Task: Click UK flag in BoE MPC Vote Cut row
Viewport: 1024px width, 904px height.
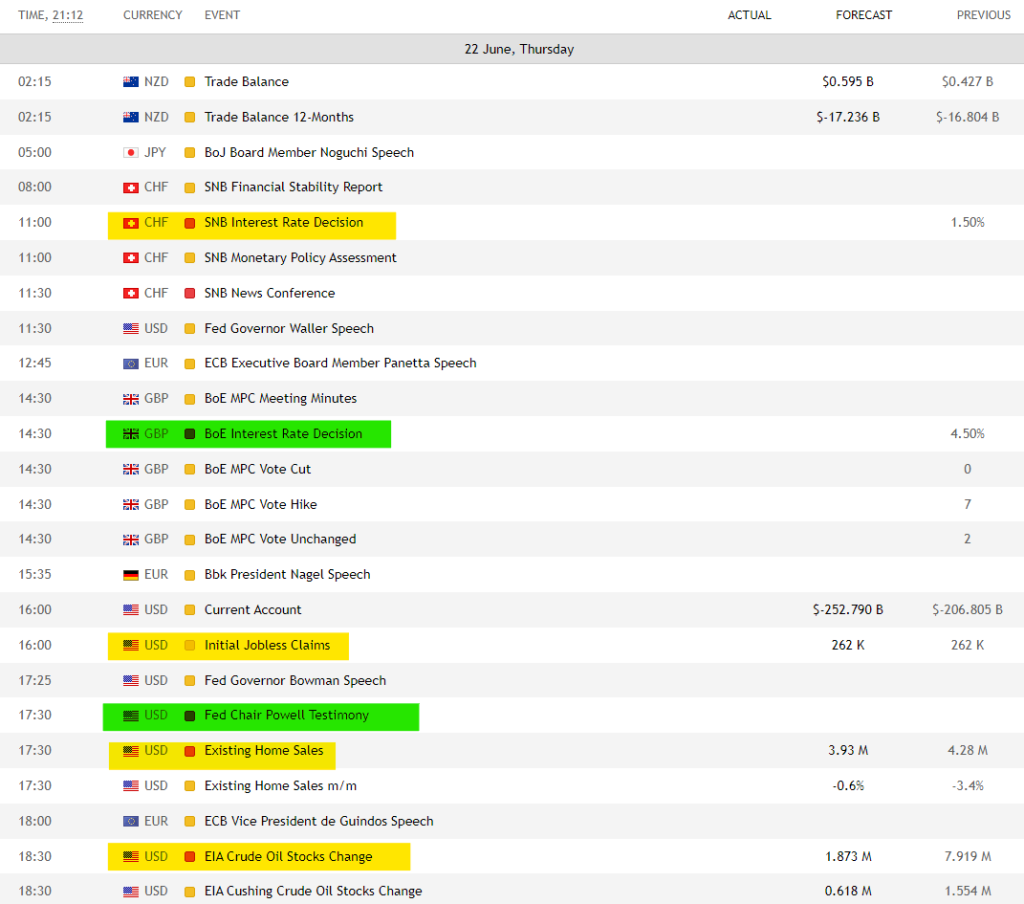Action: coord(131,469)
